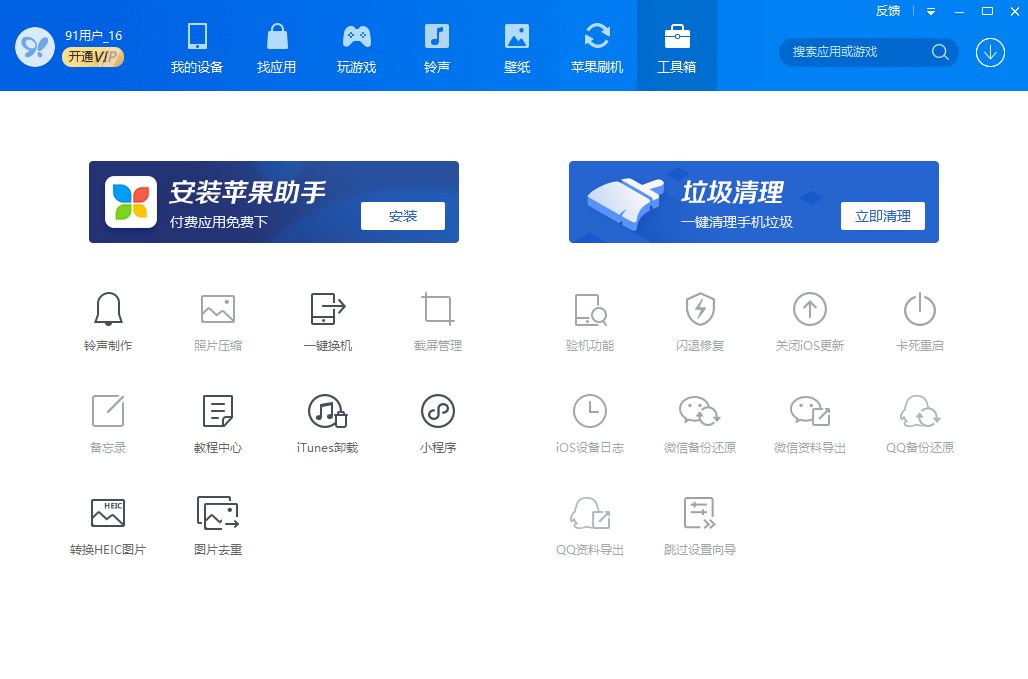Switch to the 找应用 tab
Viewport: 1028px width, 679px height.
(x=277, y=47)
